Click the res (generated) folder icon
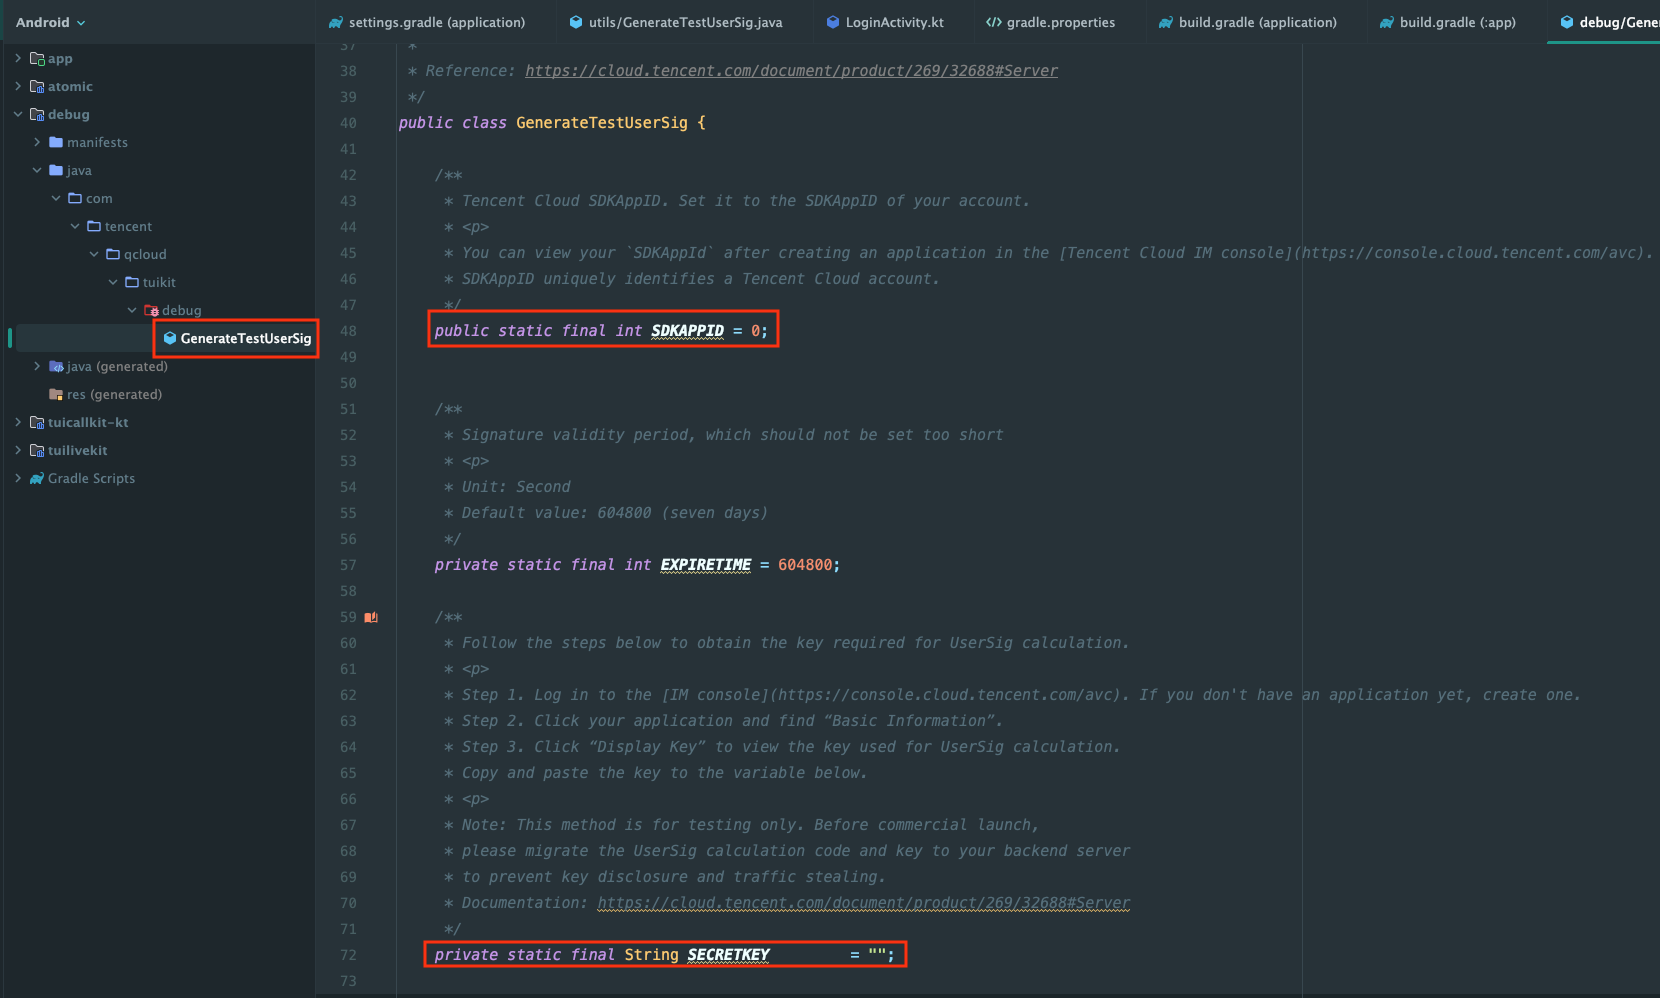 tap(56, 395)
